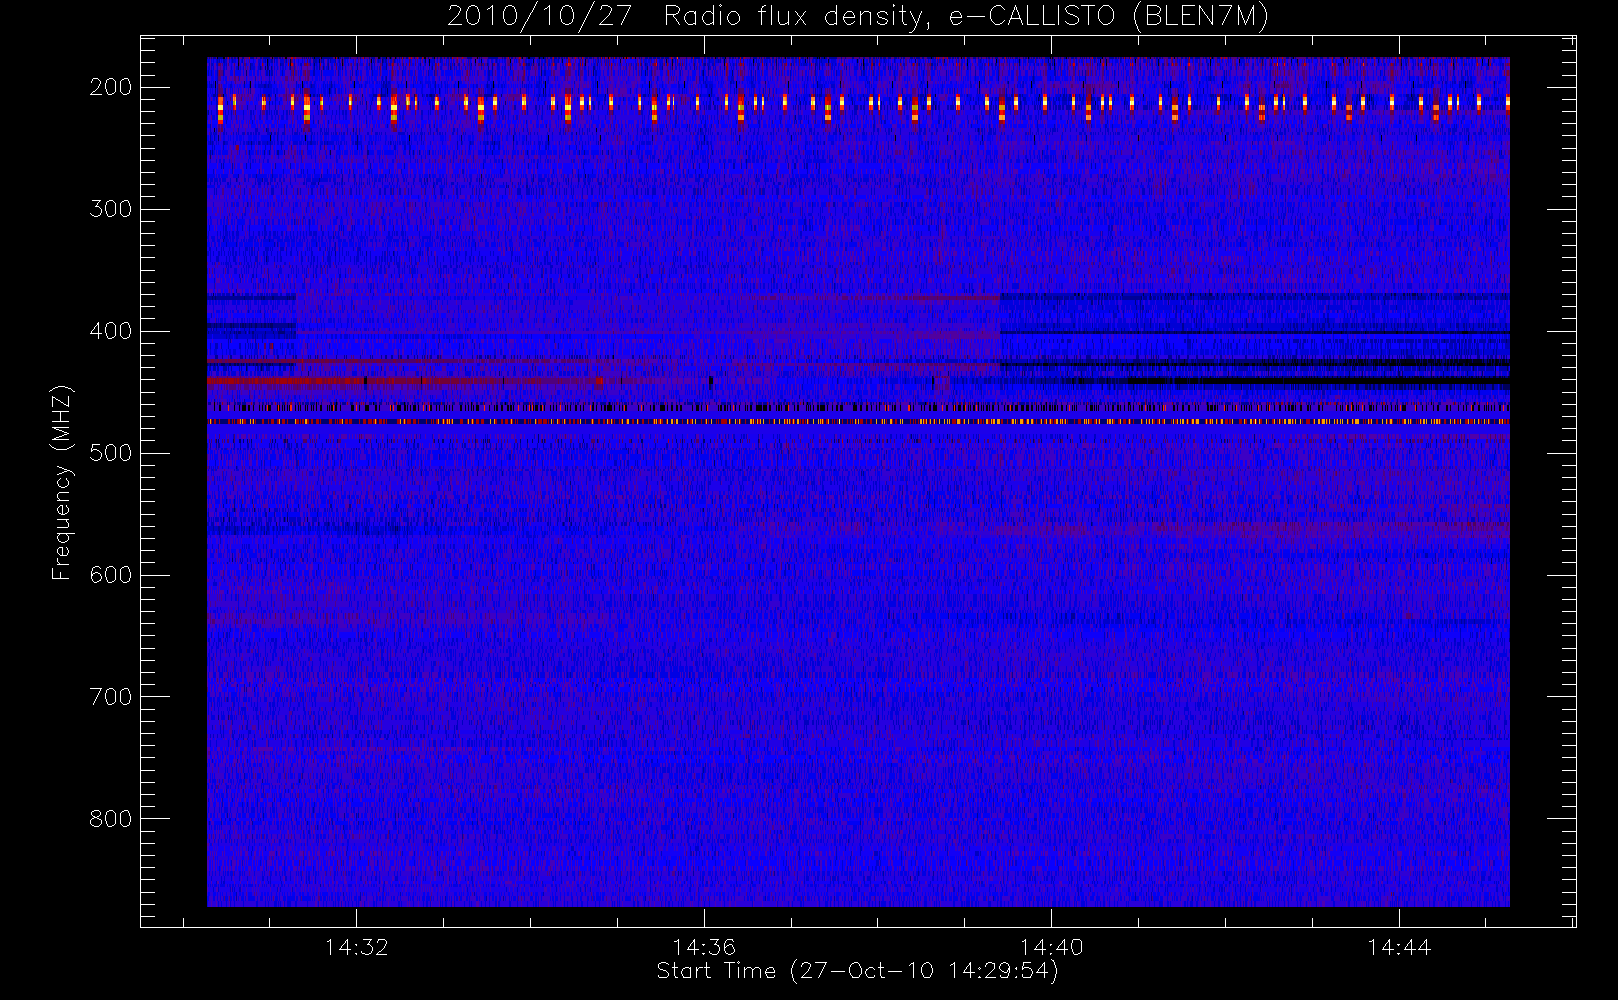This screenshot has height=1000, width=1618.
Task: Click the 14:44 time tick label
Action: 1399,947
